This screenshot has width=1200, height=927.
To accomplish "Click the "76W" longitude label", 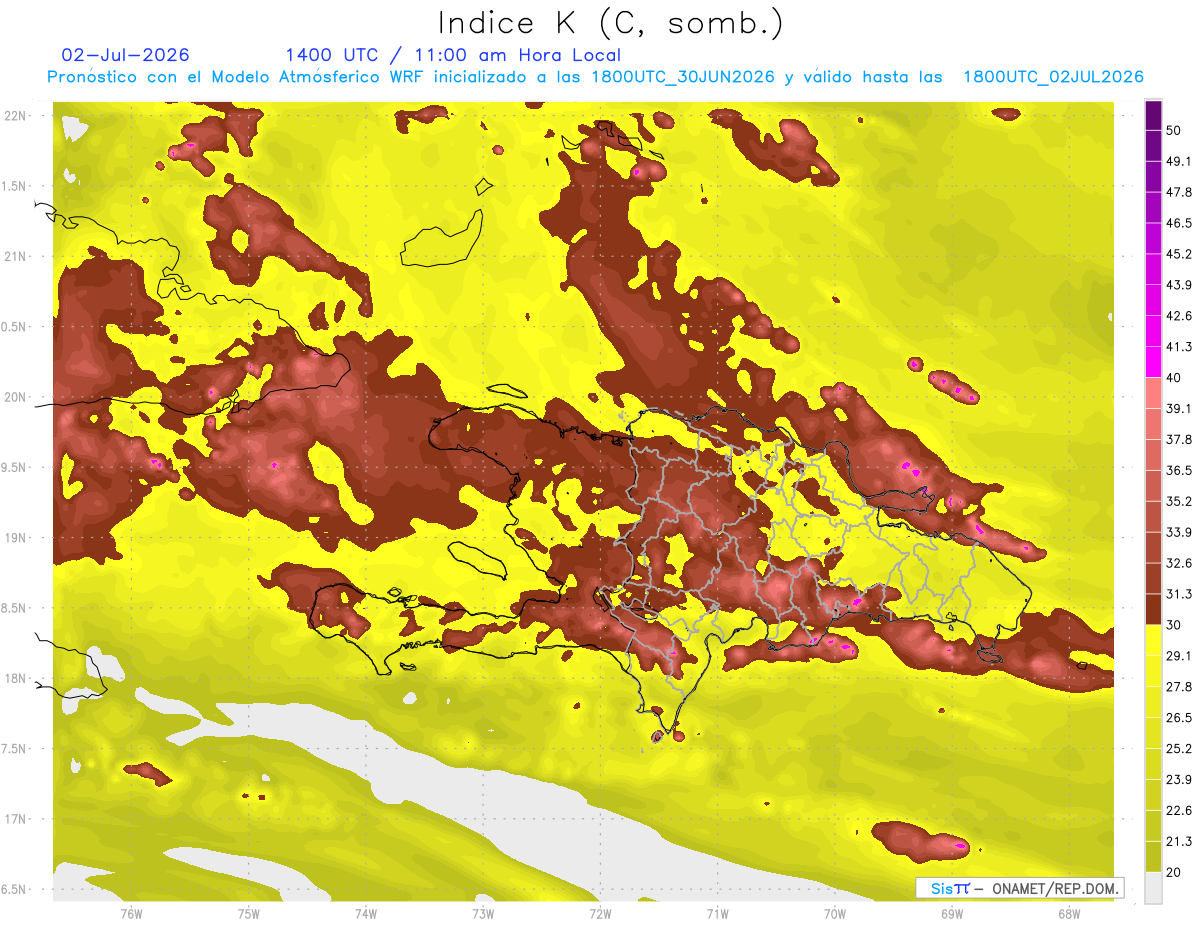I will pyautogui.click(x=131, y=913).
